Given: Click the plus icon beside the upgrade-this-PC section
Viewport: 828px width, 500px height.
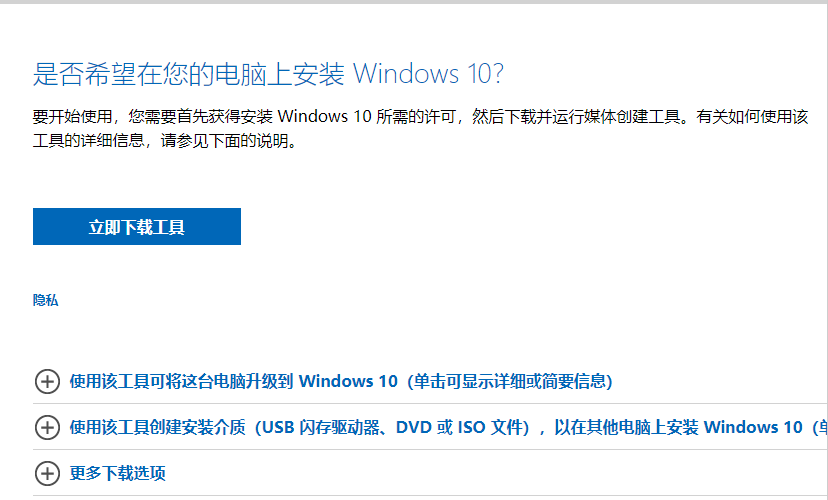Looking at the screenshot, I should pos(47,381).
